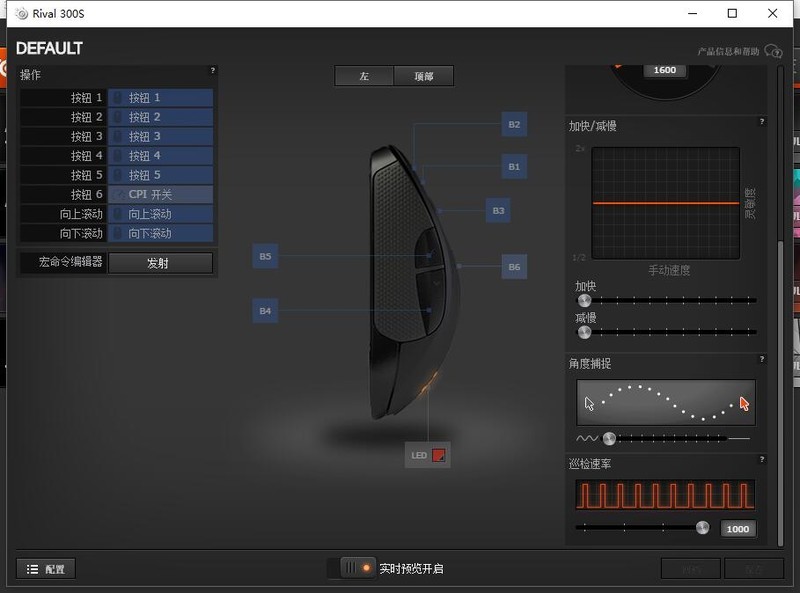Switch to the 左 view tab

pos(364,76)
